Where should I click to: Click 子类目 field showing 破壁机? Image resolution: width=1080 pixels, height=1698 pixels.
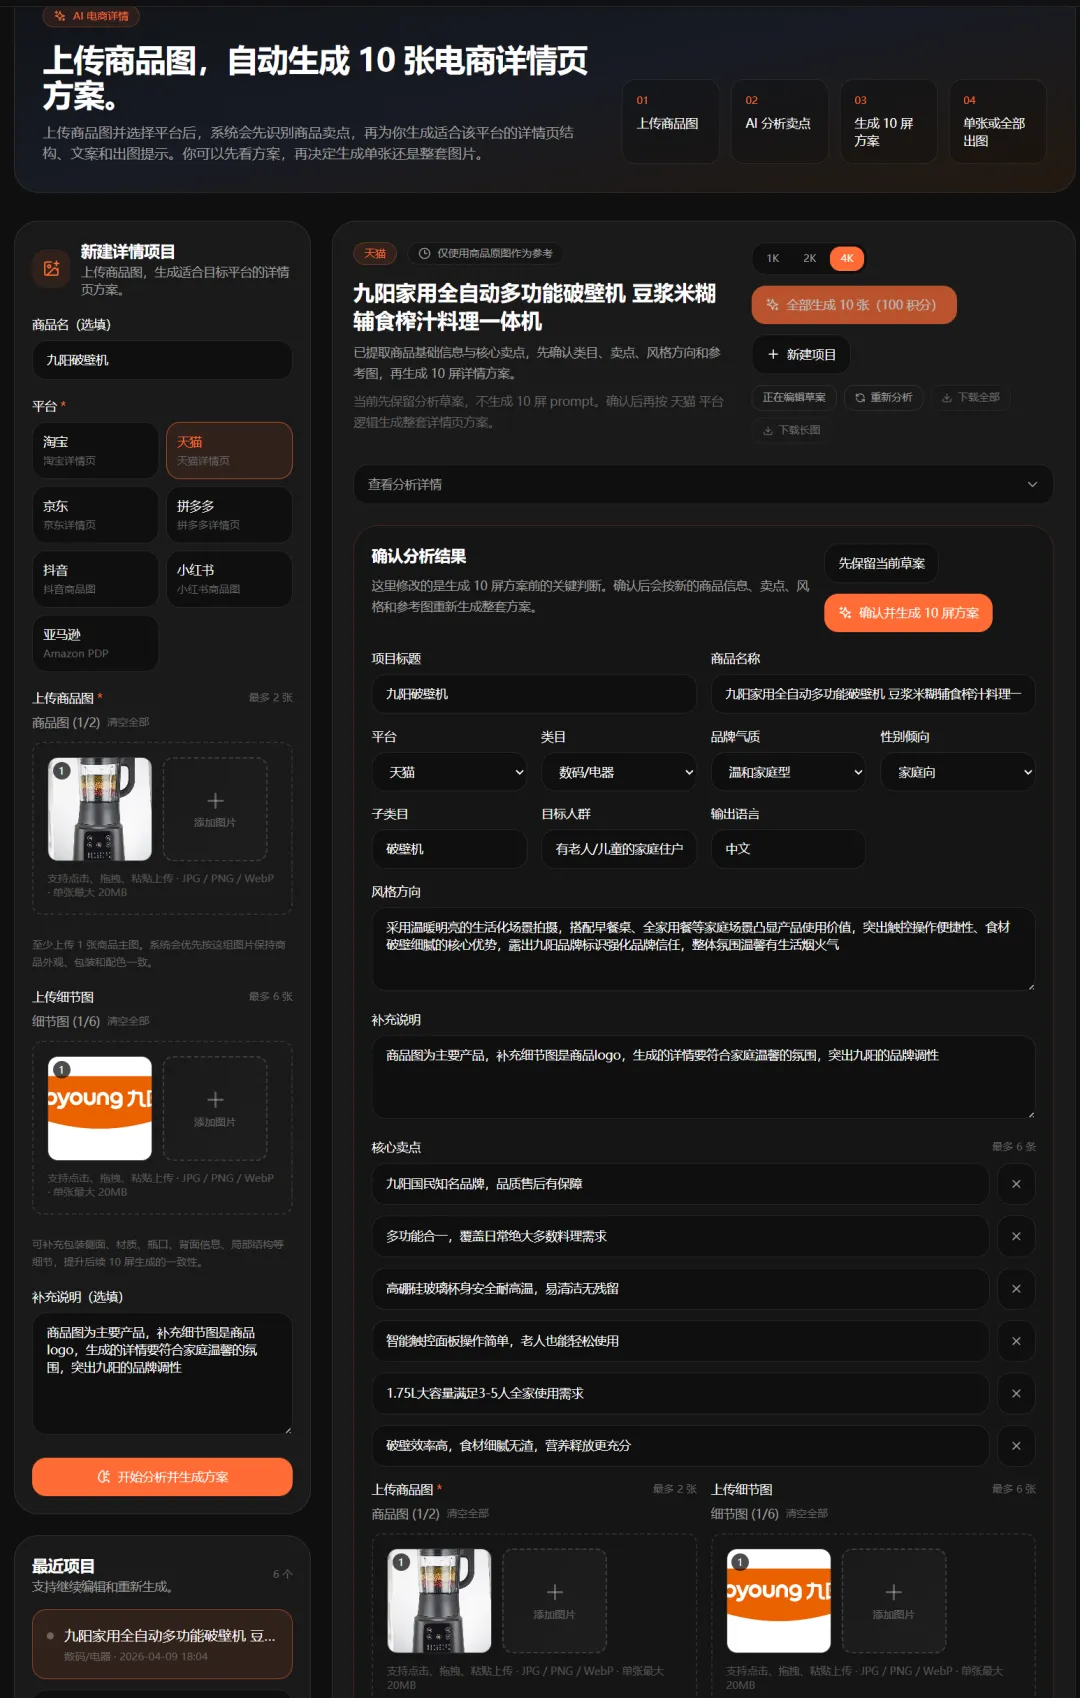click(449, 849)
